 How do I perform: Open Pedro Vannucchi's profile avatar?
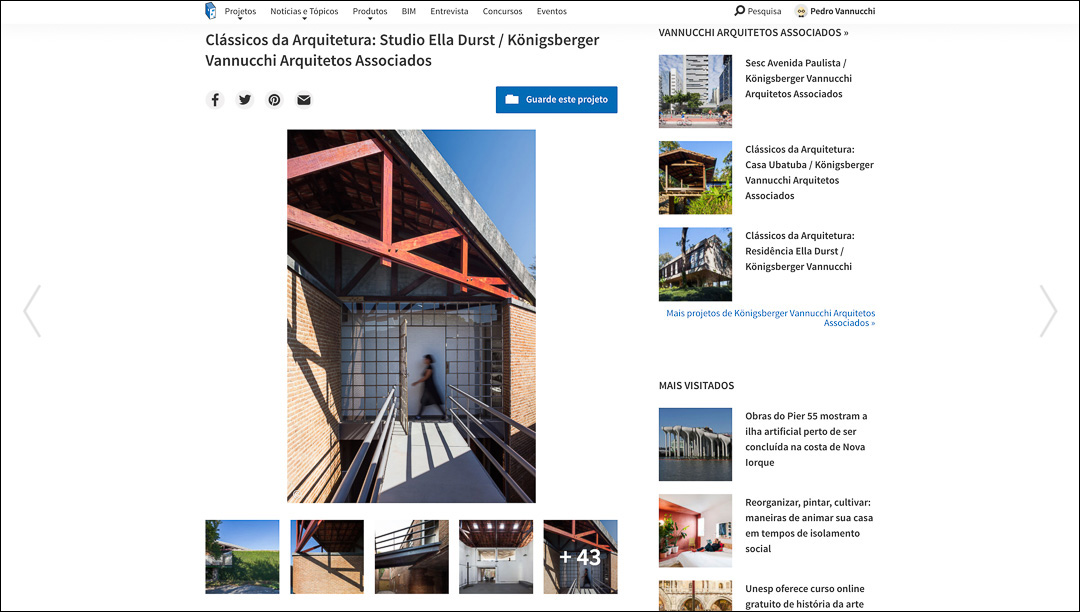(x=800, y=11)
